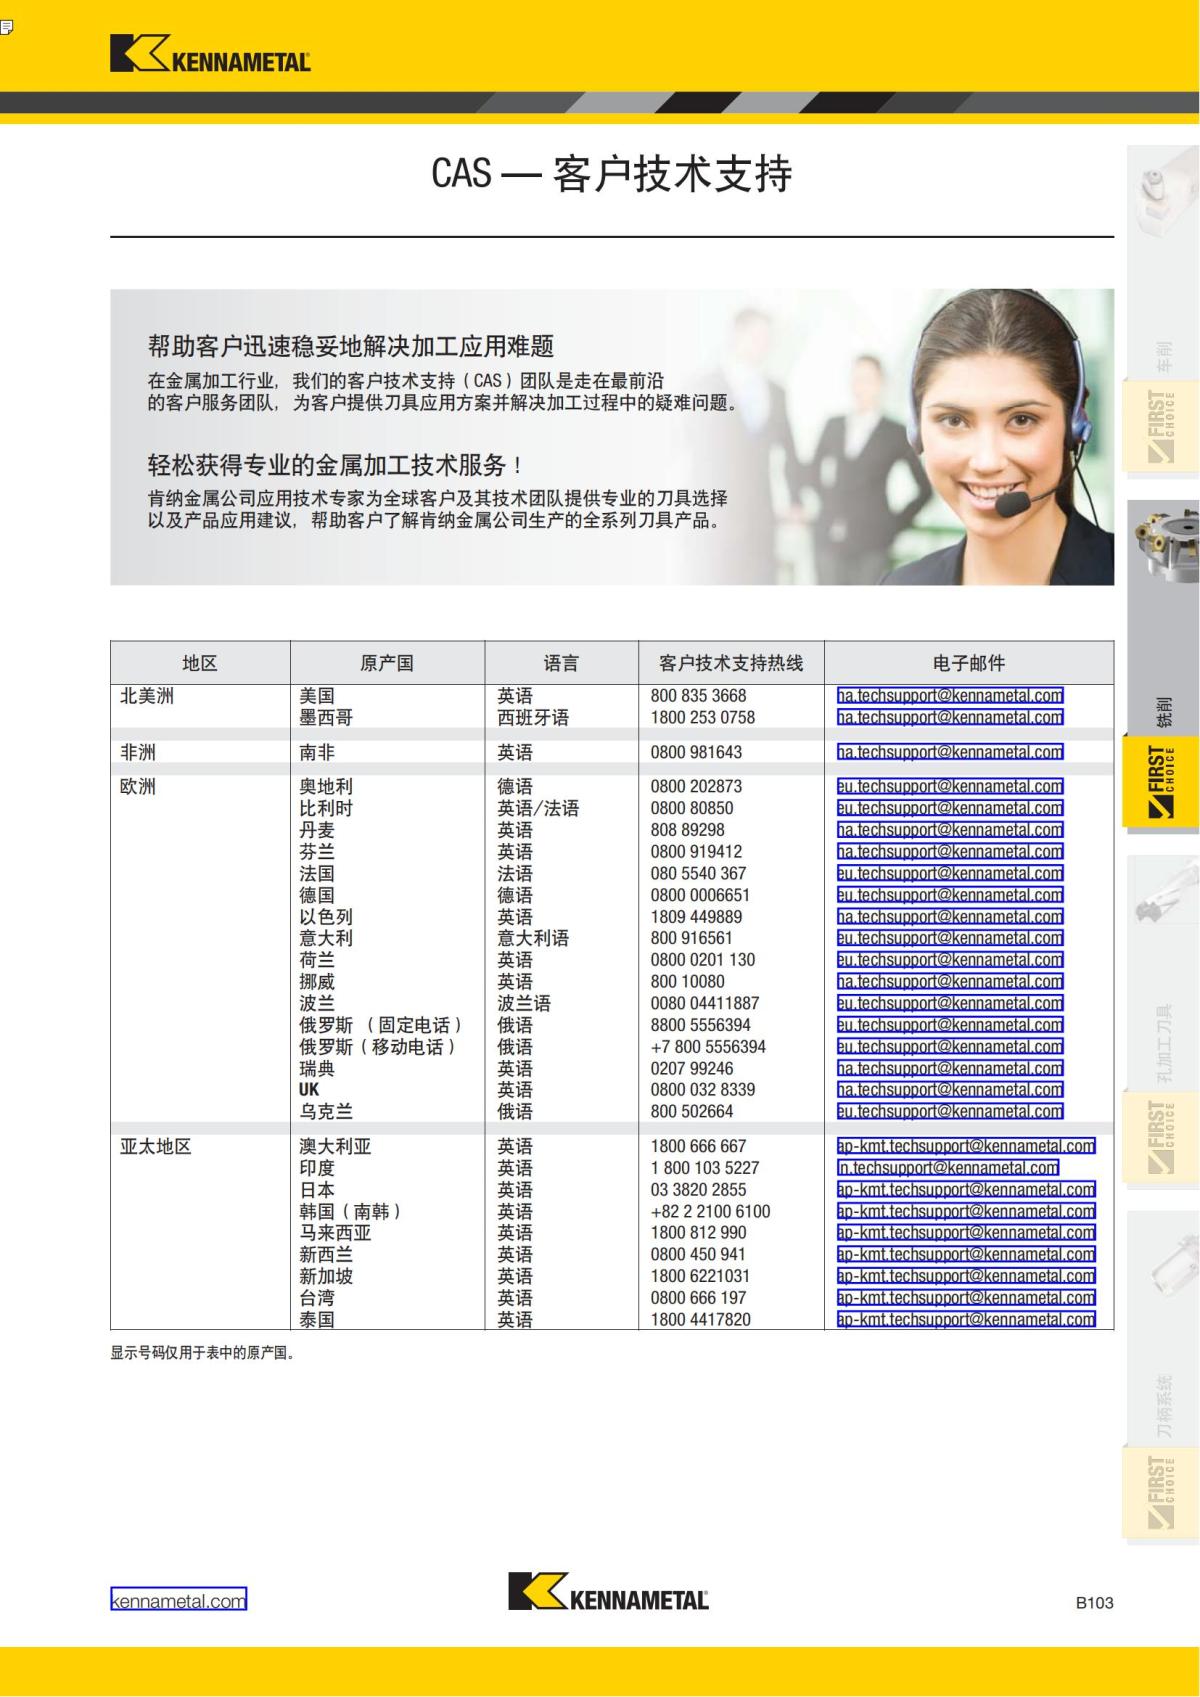Open the email link for 韩国(南韩)
Viewport: 1200px width, 1697px height.
pyautogui.click(x=966, y=1211)
